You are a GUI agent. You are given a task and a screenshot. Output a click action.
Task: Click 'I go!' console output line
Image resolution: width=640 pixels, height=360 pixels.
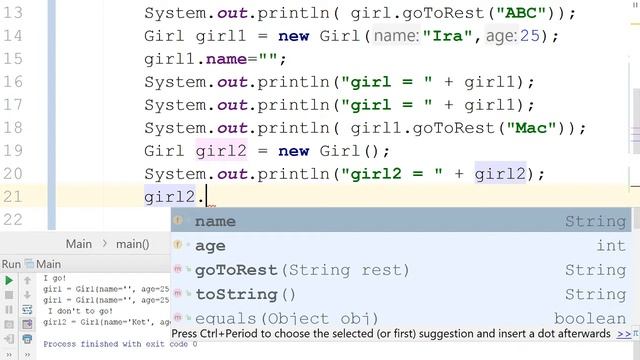55,278
